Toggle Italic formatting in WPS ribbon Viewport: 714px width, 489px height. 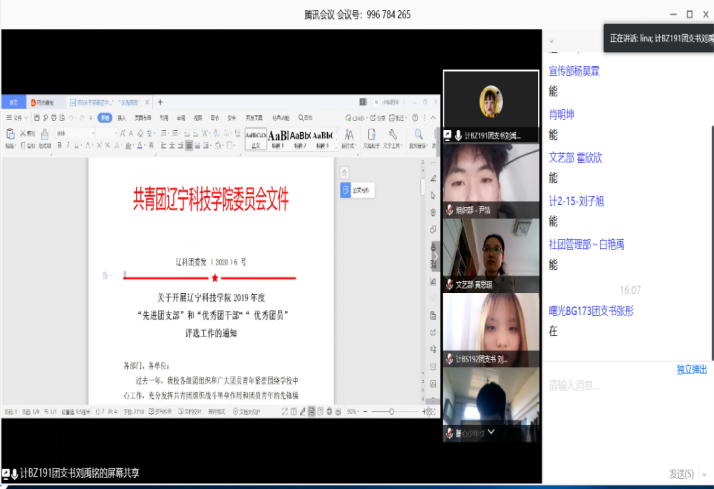click(x=65, y=143)
